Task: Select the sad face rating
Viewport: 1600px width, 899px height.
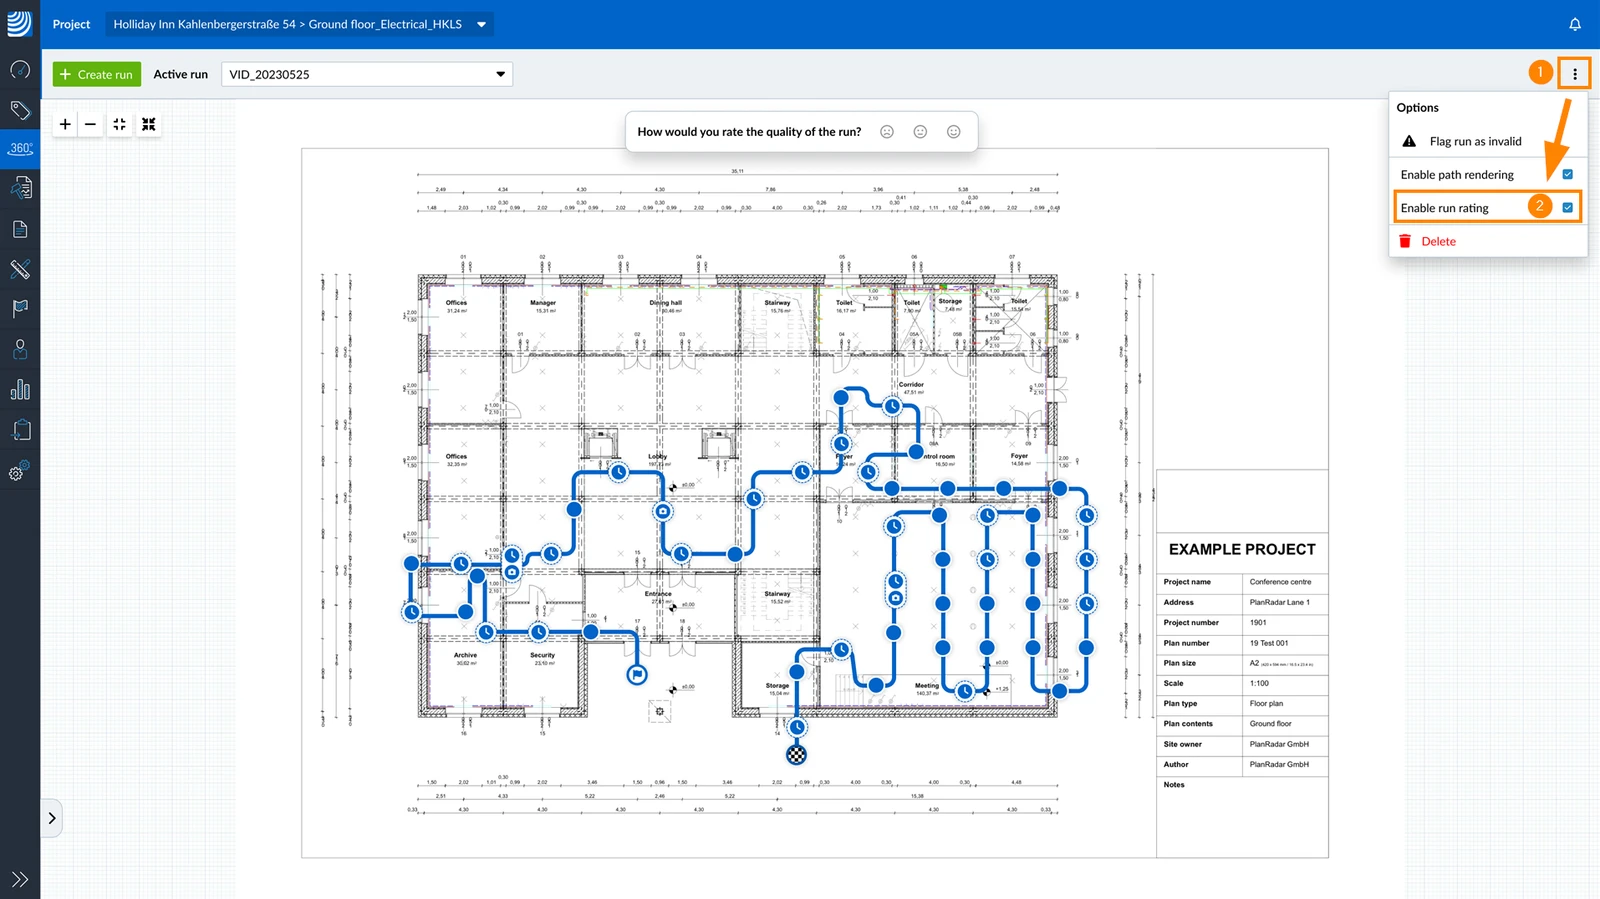Action: click(887, 132)
